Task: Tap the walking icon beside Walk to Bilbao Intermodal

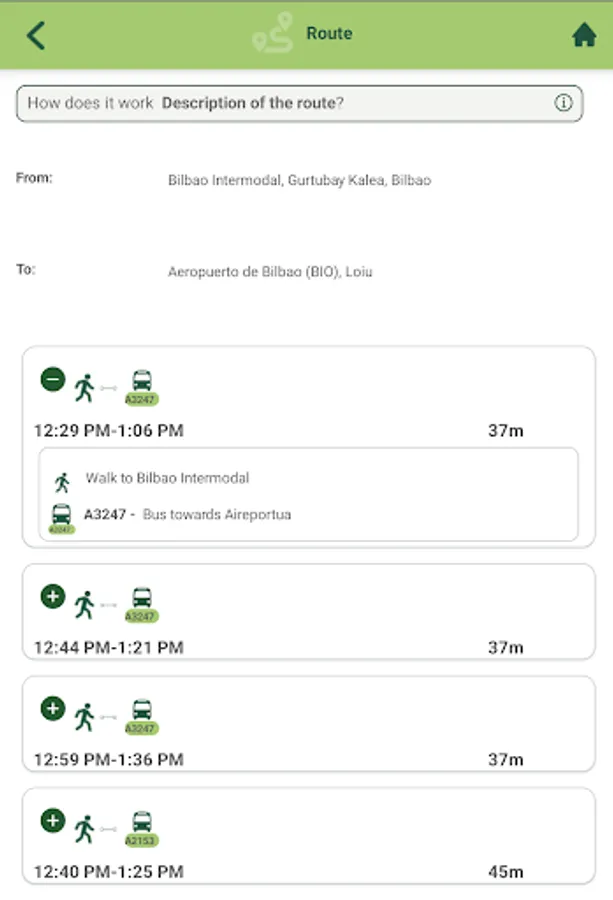Action: [62, 482]
